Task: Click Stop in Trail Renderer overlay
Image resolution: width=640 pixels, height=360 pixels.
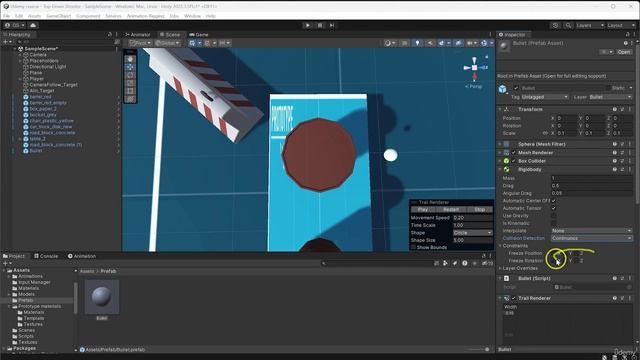Action: pos(480,209)
